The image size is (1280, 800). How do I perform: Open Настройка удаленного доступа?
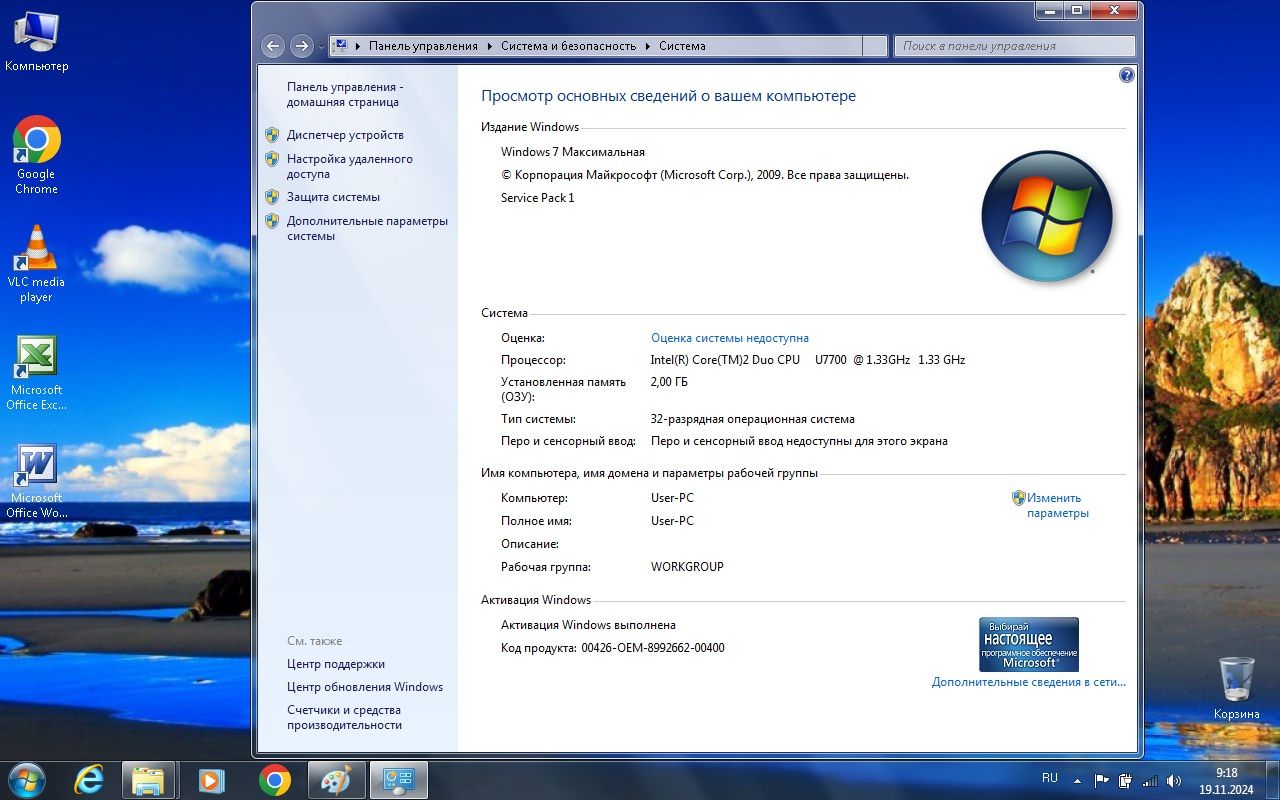(349, 166)
